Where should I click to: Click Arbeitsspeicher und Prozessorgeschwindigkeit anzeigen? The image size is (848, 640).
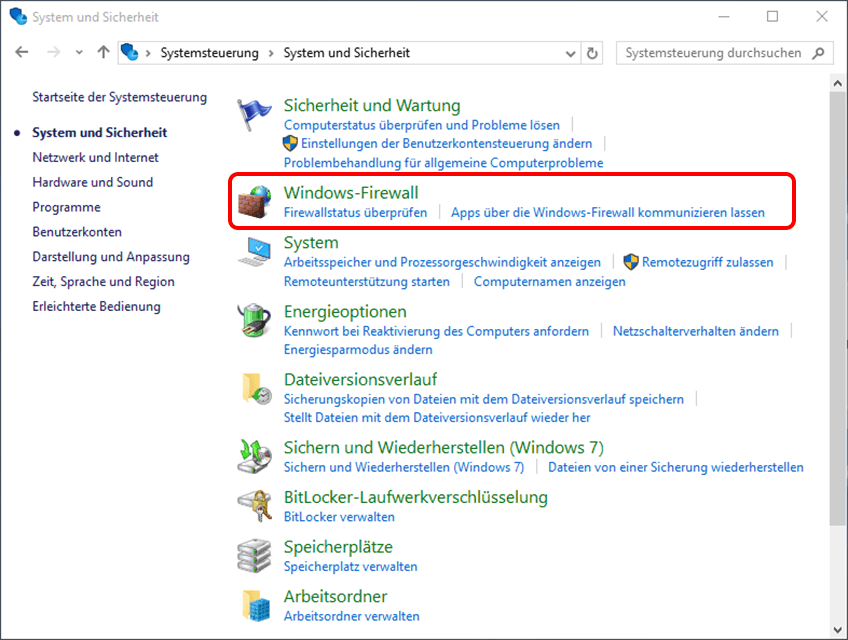[442, 262]
